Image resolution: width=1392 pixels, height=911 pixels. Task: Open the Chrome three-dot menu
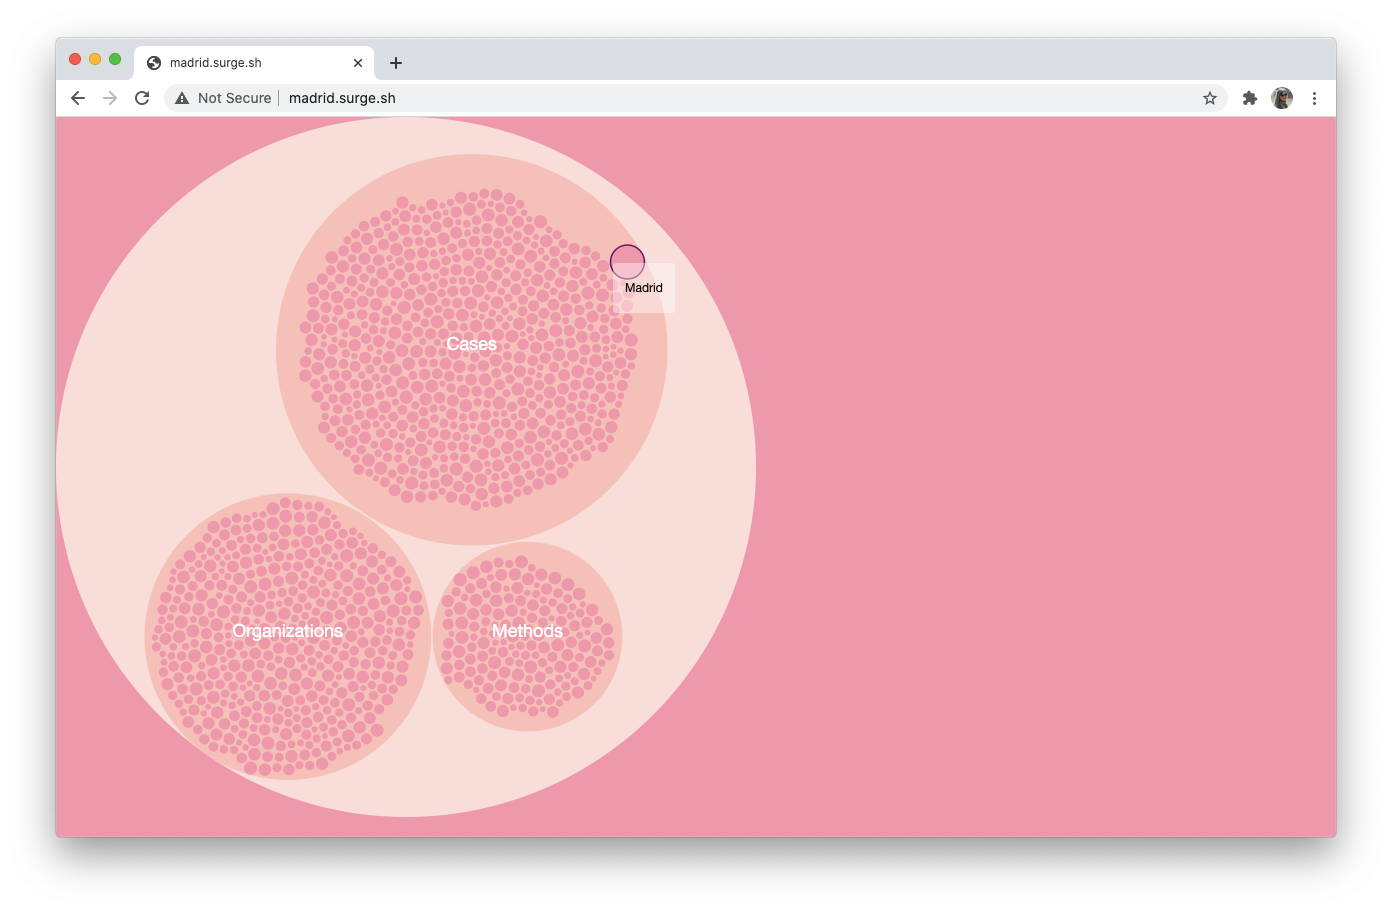pyautogui.click(x=1314, y=98)
